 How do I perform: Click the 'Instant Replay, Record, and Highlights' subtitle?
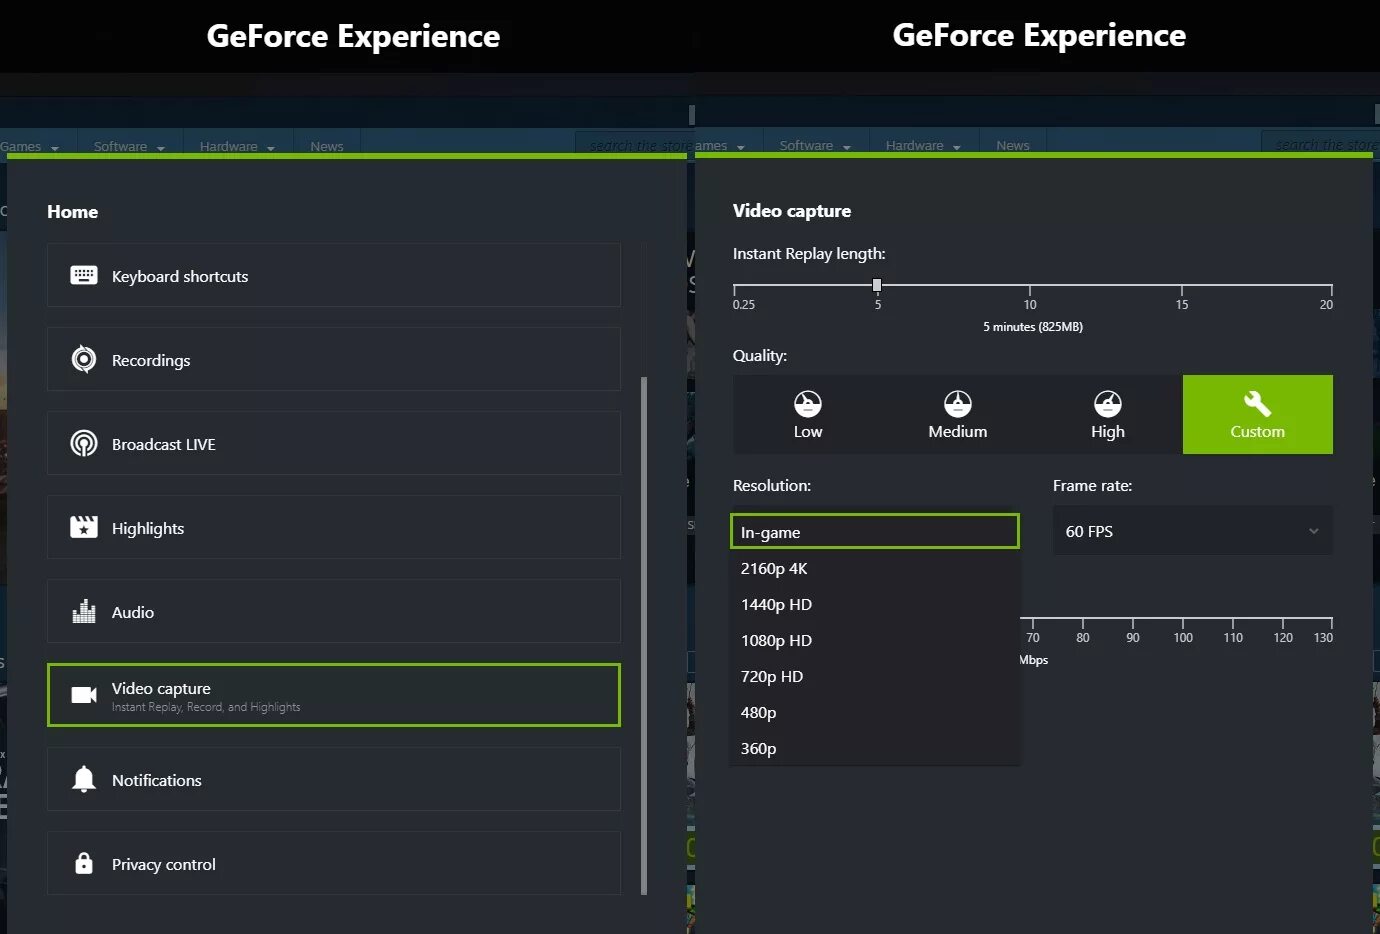pyautogui.click(x=206, y=707)
